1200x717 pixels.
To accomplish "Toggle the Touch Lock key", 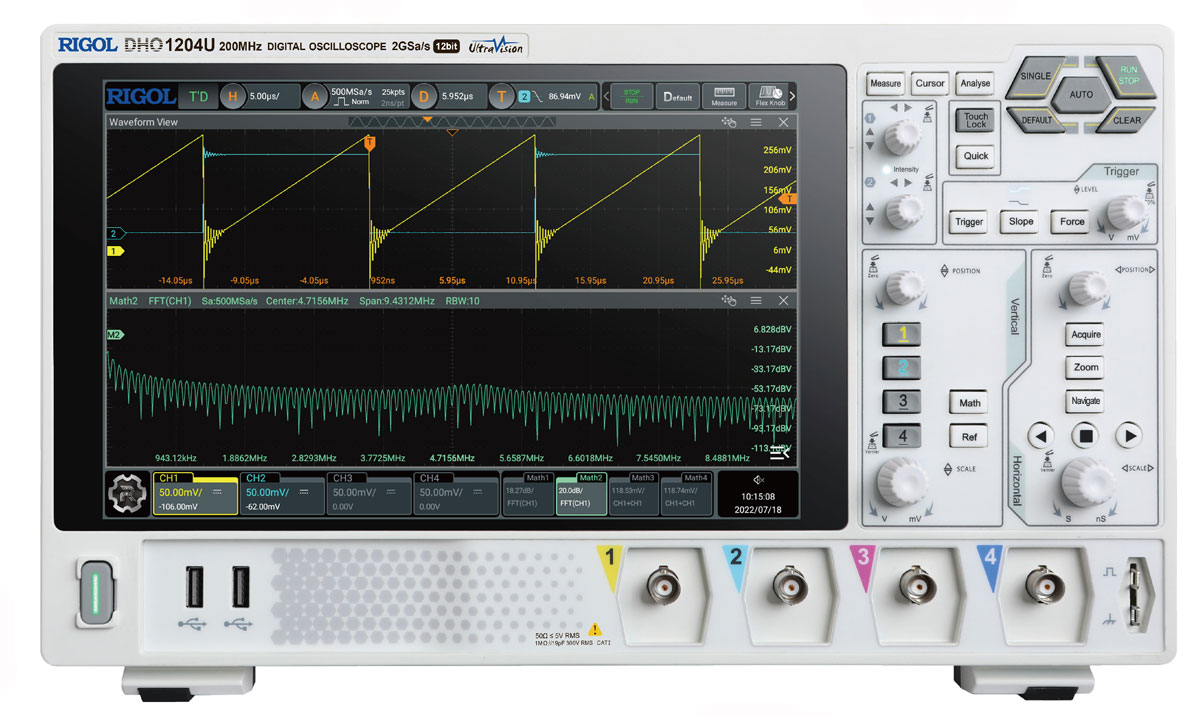I will 976,120.
